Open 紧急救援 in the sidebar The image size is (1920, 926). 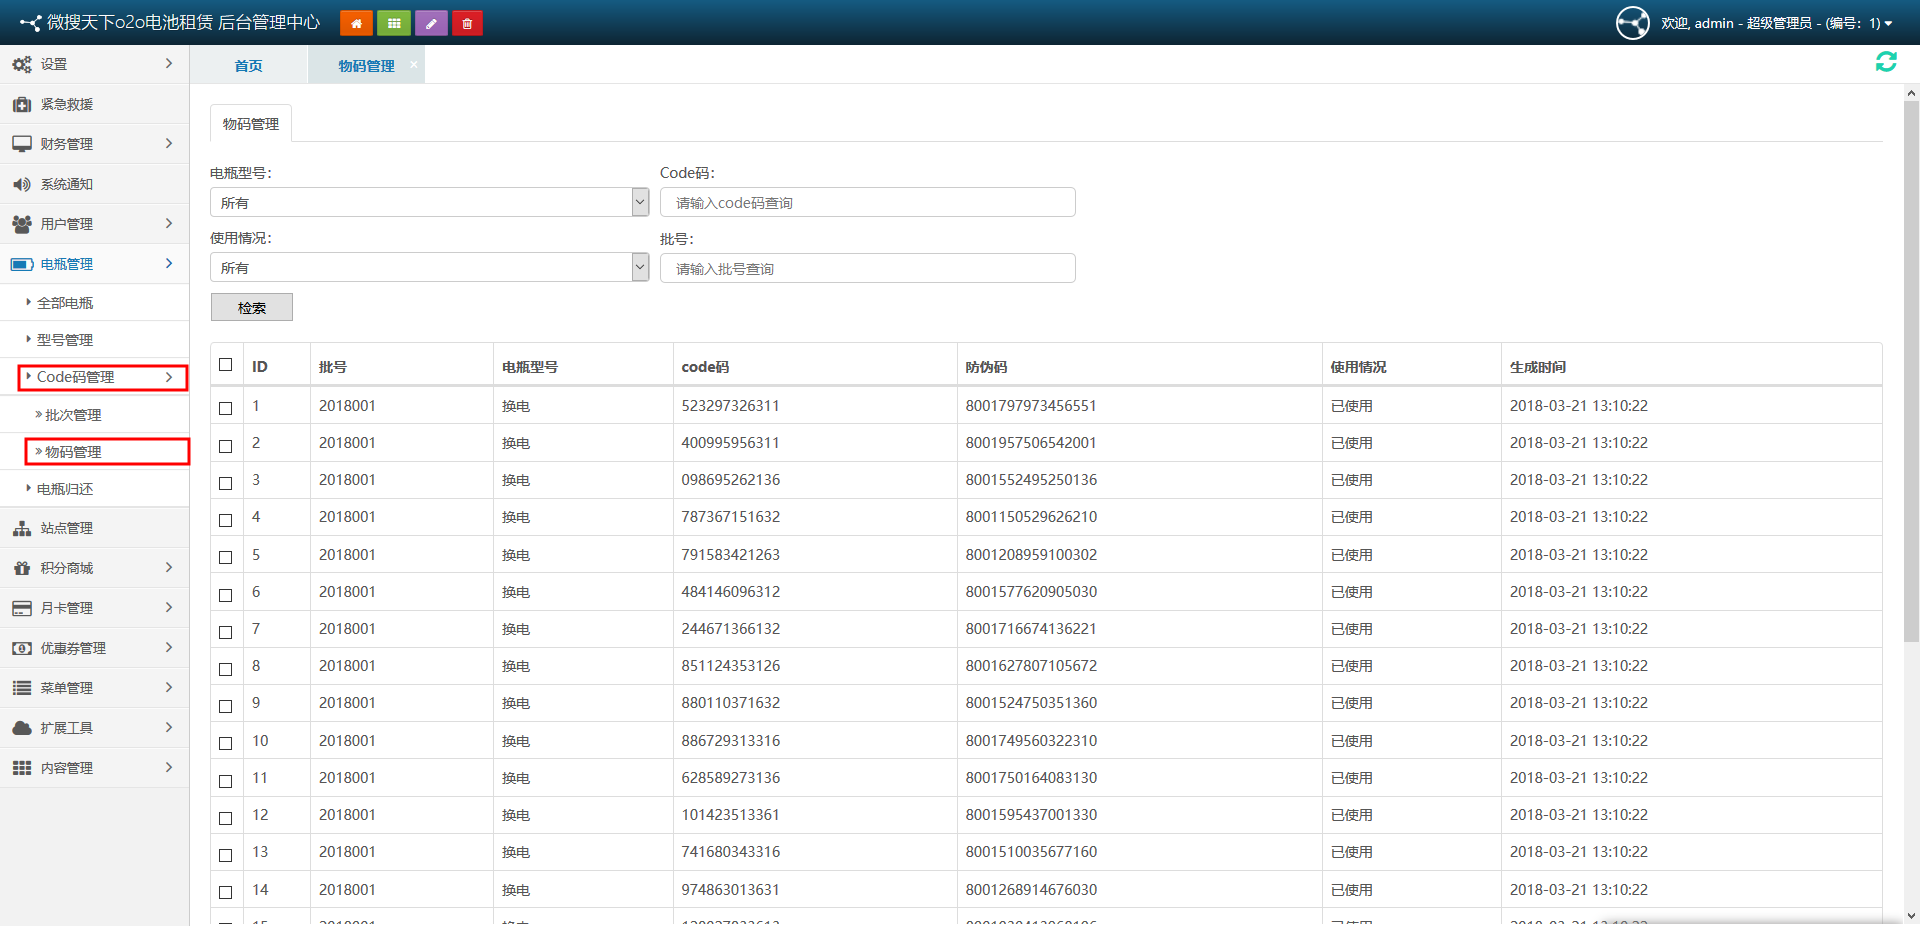pos(67,104)
